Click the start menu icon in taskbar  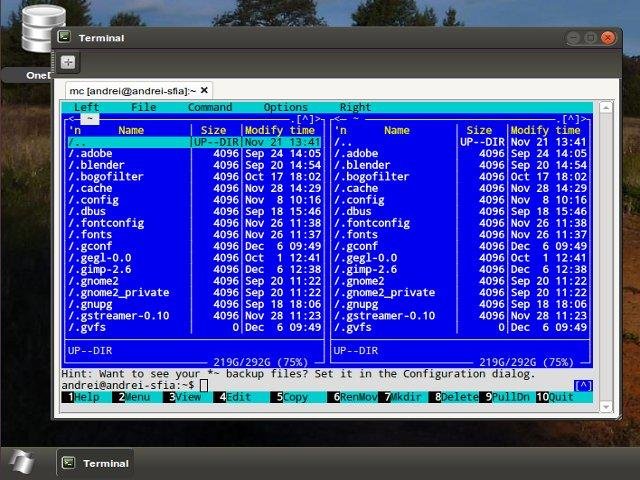tap(22, 462)
